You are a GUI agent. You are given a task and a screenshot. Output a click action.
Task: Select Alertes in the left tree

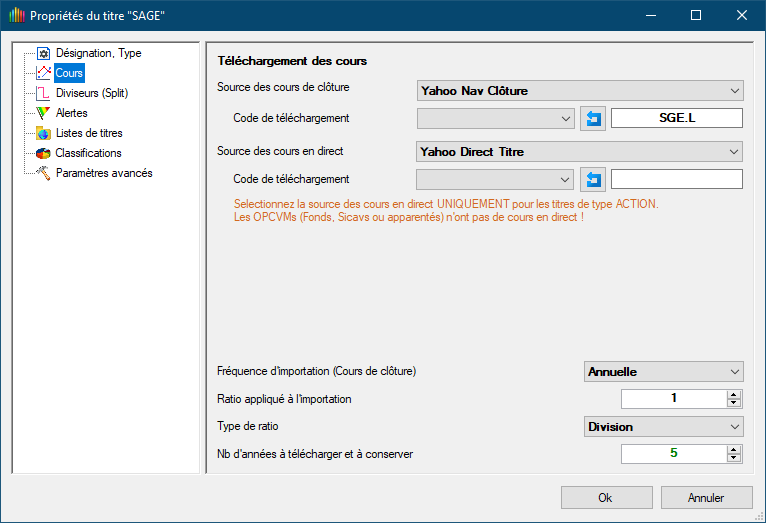tap(72, 113)
